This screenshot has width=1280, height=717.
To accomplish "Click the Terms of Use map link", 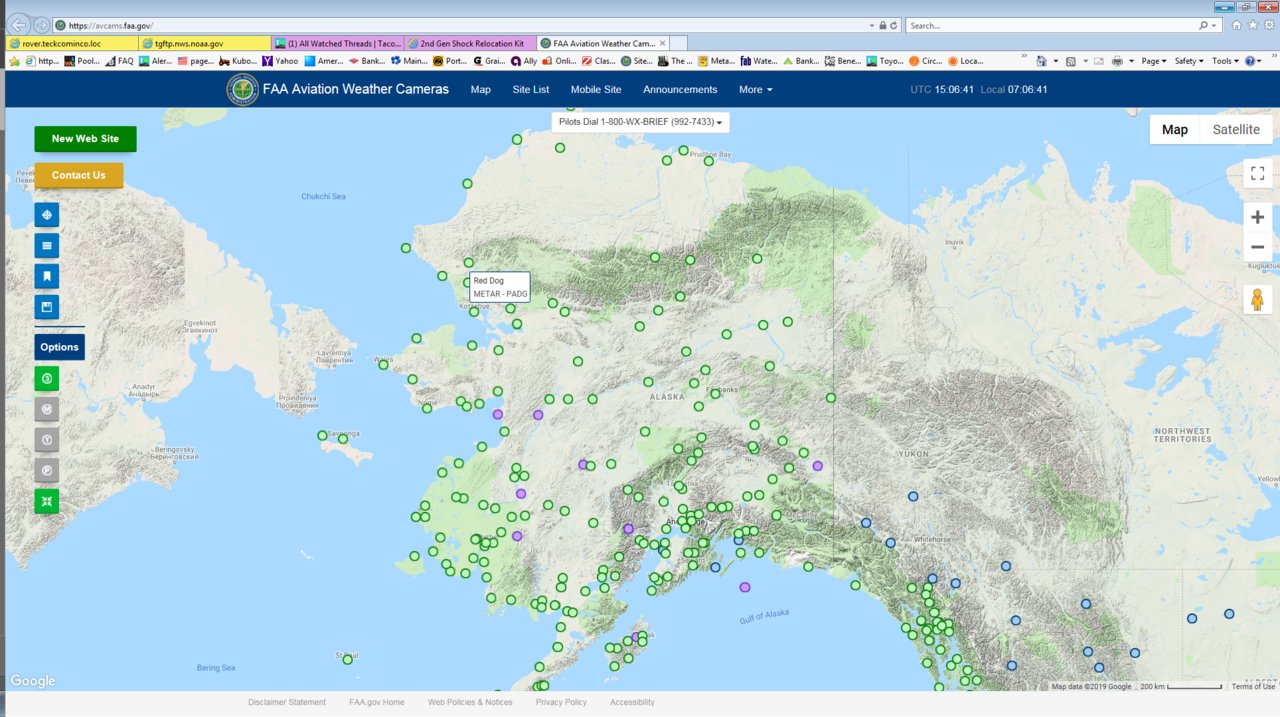I will pos(1253,686).
